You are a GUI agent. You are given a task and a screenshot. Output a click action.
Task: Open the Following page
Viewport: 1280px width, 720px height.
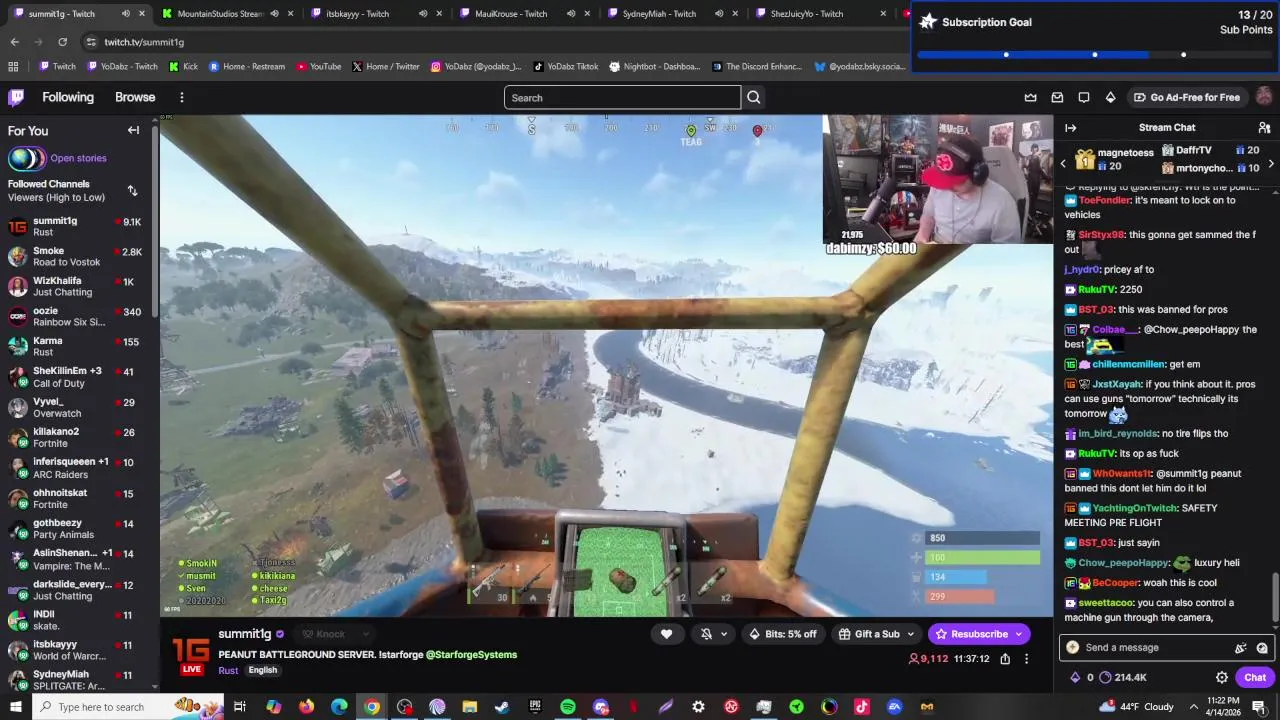click(x=68, y=97)
